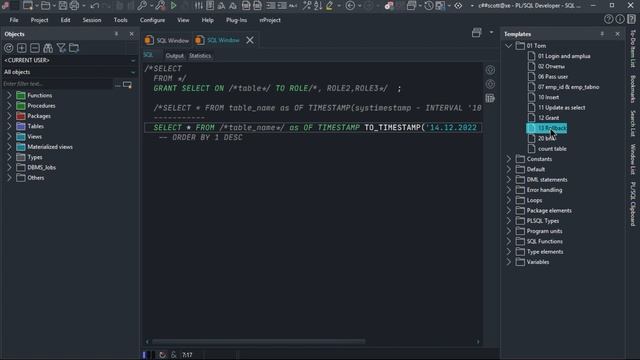
Task: Open the CURRENT USER dropdown
Action: [133, 60]
